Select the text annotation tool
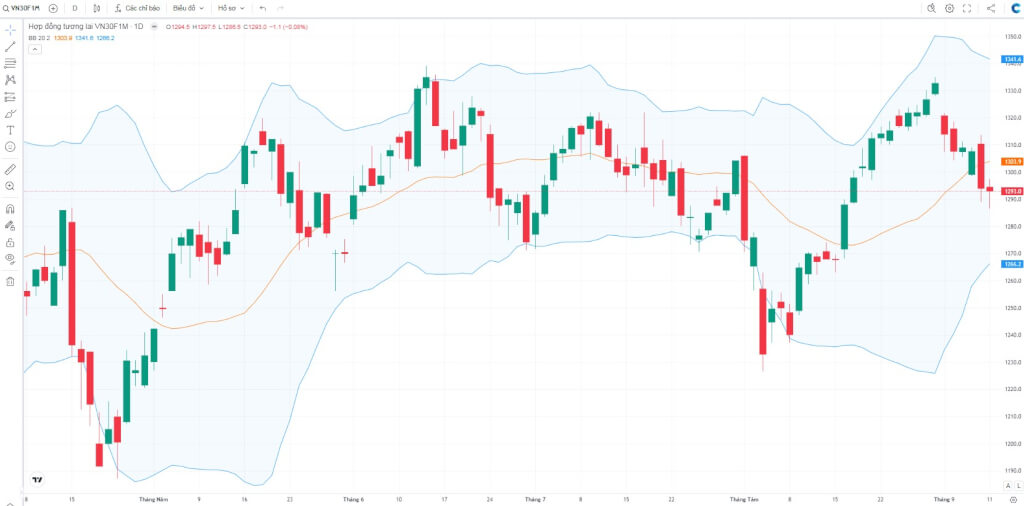The height and width of the screenshot is (506, 1024). [10, 131]
